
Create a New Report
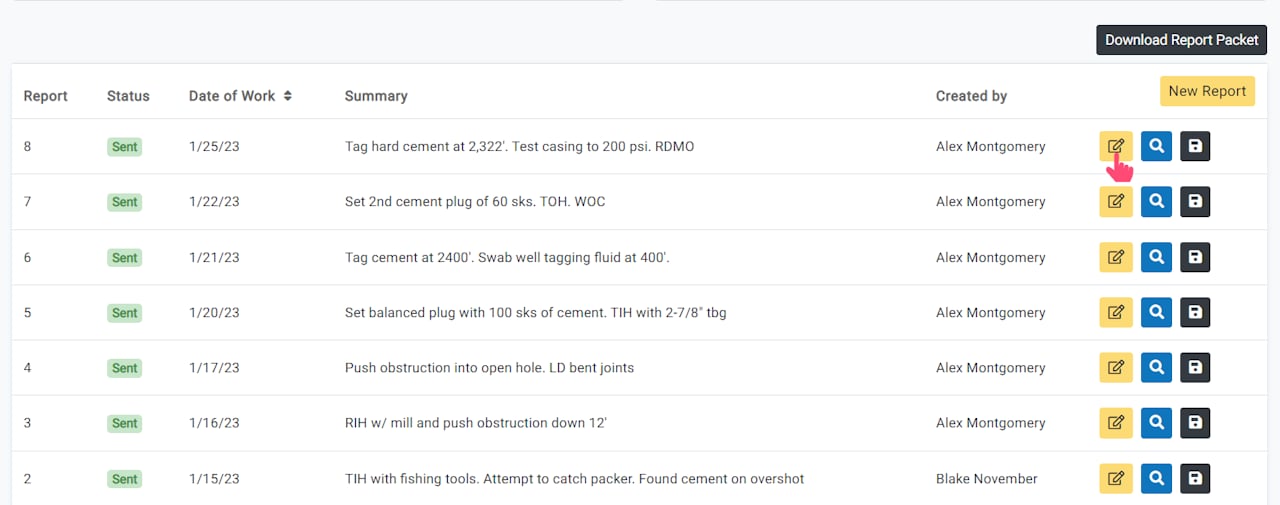1207,91
